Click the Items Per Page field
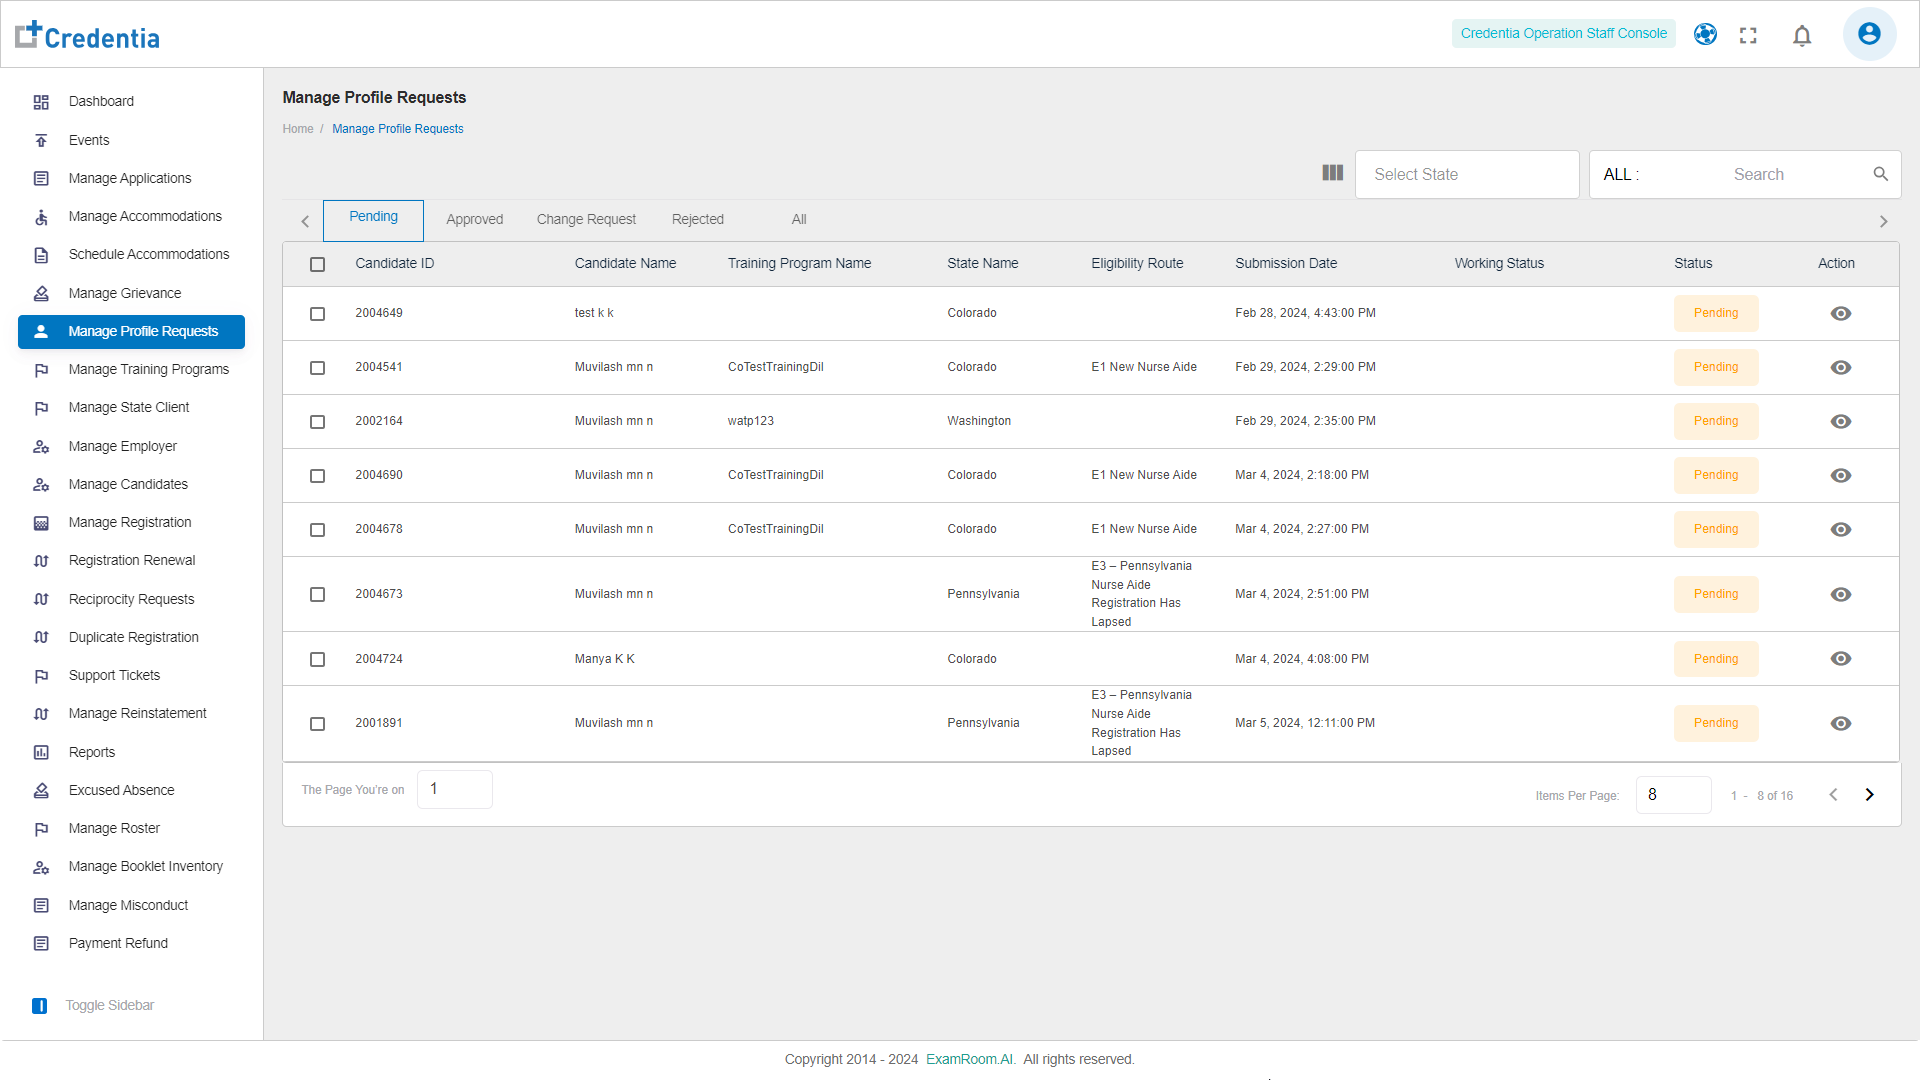The image size is (1920, 1080). click(x=1672, y=795)
